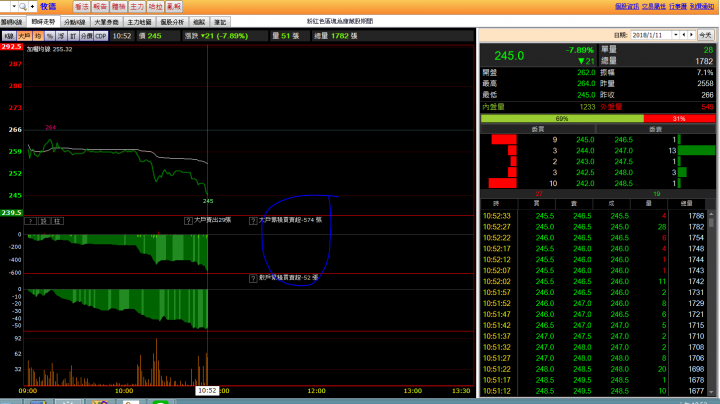Viewport: 720px width, 404px height.
Task: Click the 委買 column header
Action: 538,129
